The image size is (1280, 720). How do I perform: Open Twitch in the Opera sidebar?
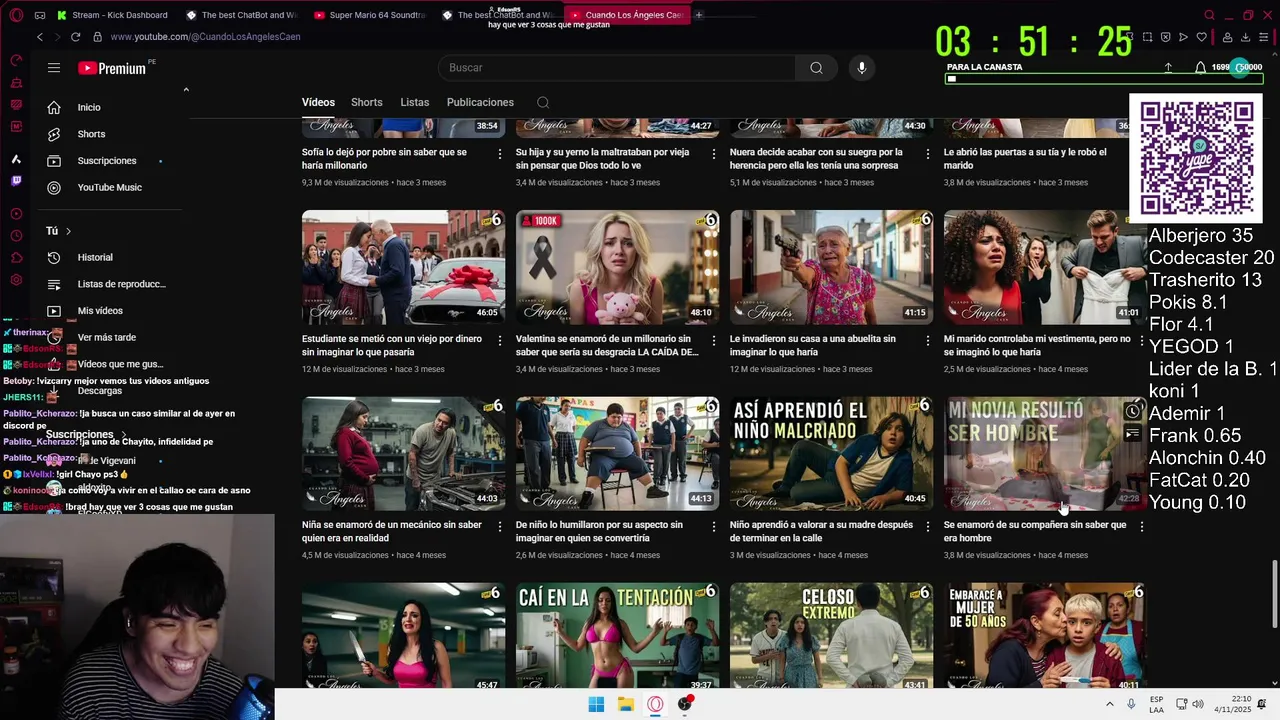[x=16, y=181]
